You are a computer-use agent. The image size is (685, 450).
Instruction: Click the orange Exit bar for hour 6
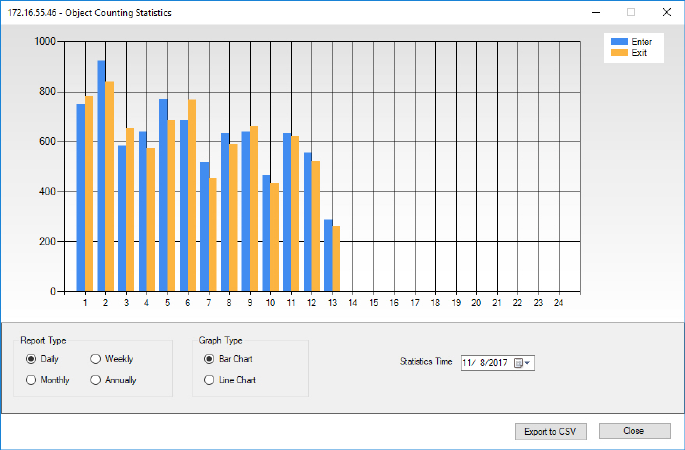pos(192,195)
